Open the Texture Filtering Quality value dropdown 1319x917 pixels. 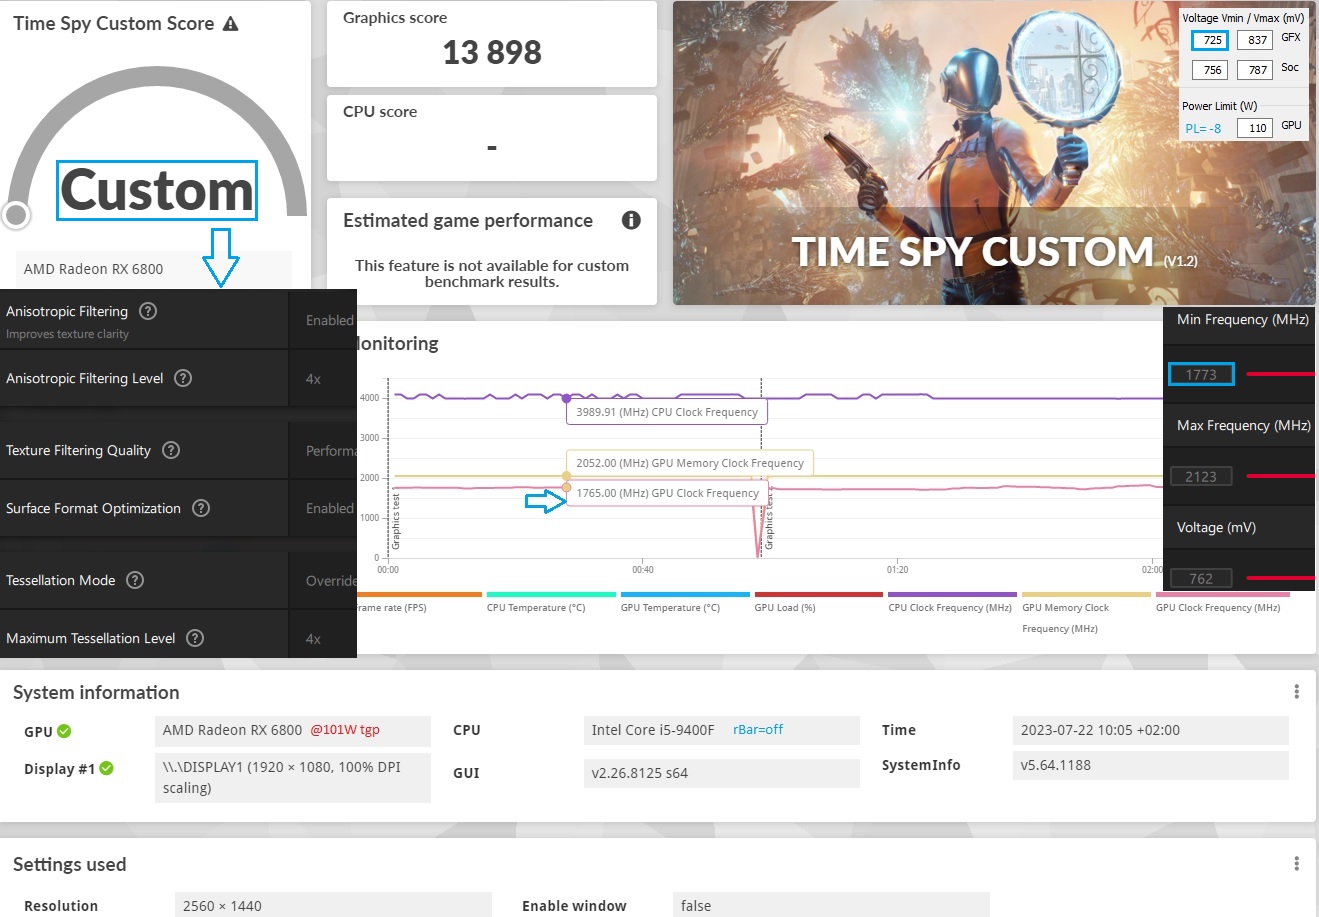click(x=323, y=450)
